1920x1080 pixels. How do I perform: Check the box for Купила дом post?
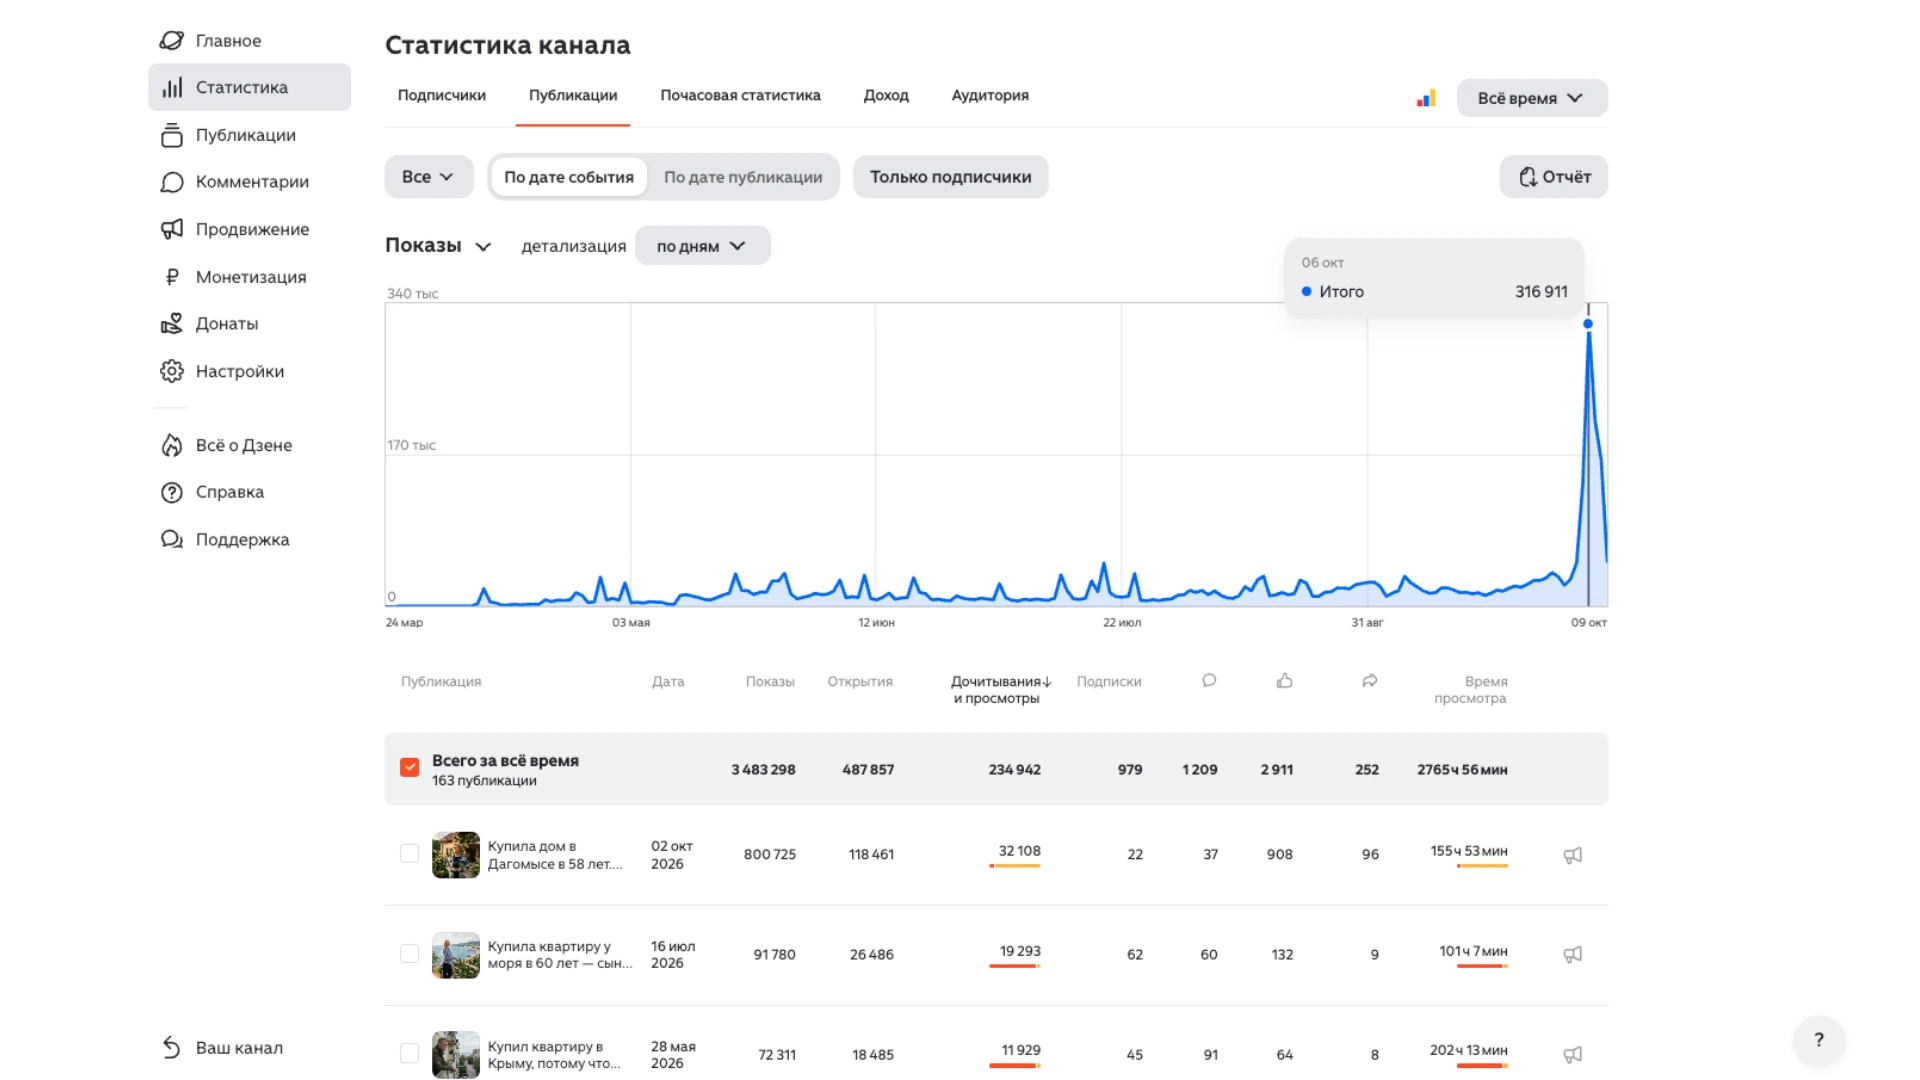click(409, 854)
